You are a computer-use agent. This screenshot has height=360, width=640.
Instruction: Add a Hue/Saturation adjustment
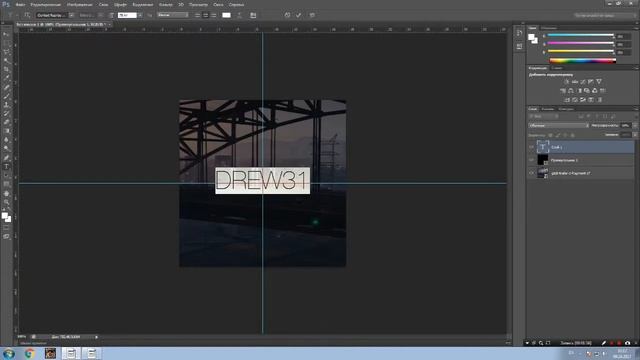[x=563, y=91]
